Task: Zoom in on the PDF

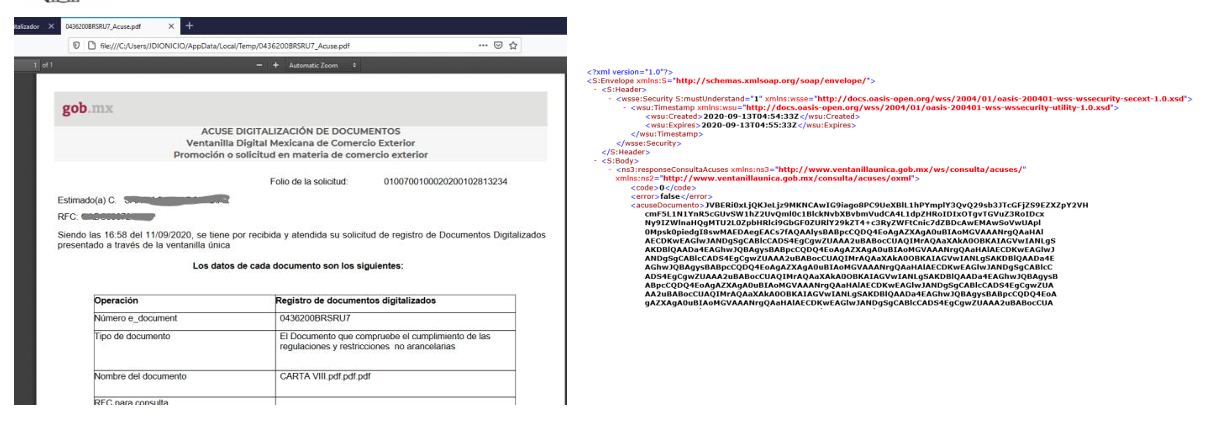Action: (x=276, y=65)
